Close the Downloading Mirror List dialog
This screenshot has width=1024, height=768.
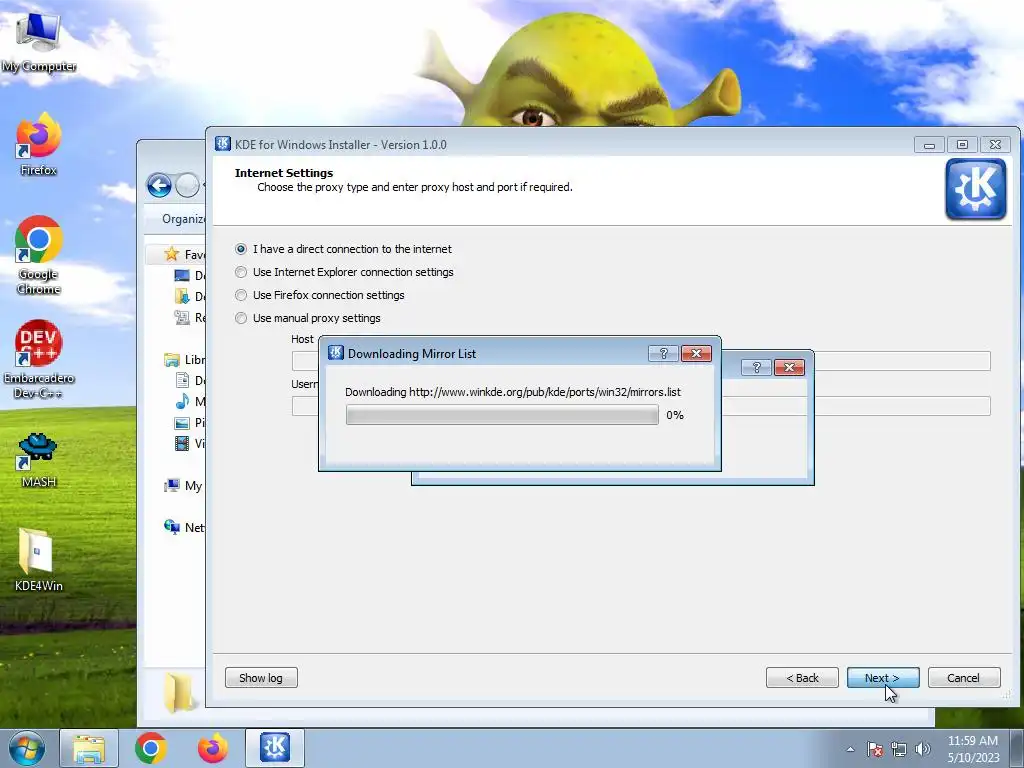[x=696, y=353]
